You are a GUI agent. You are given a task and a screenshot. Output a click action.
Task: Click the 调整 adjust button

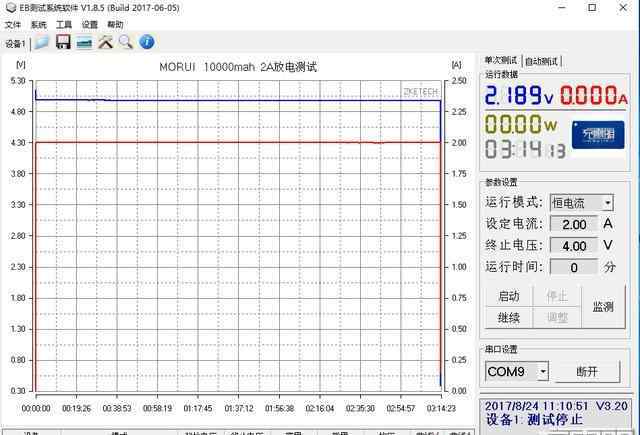(557, 317)
